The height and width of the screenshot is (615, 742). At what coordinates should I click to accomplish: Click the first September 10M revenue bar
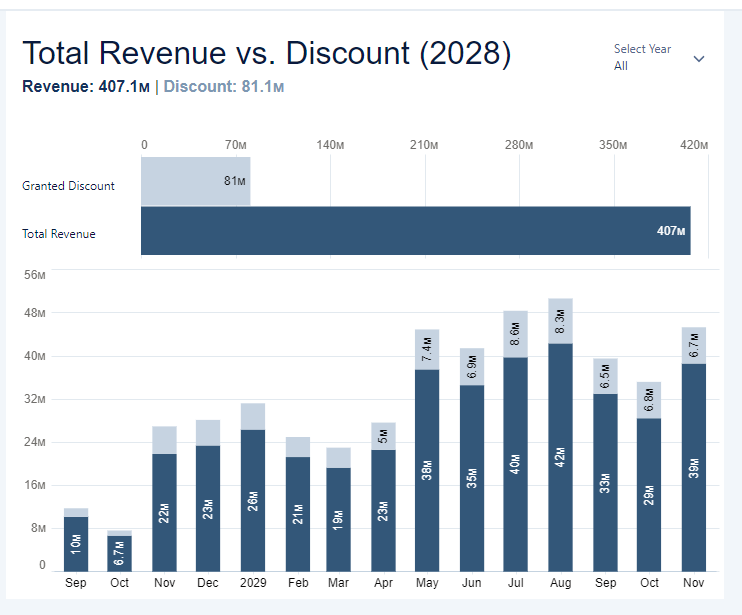coord(76,542)
